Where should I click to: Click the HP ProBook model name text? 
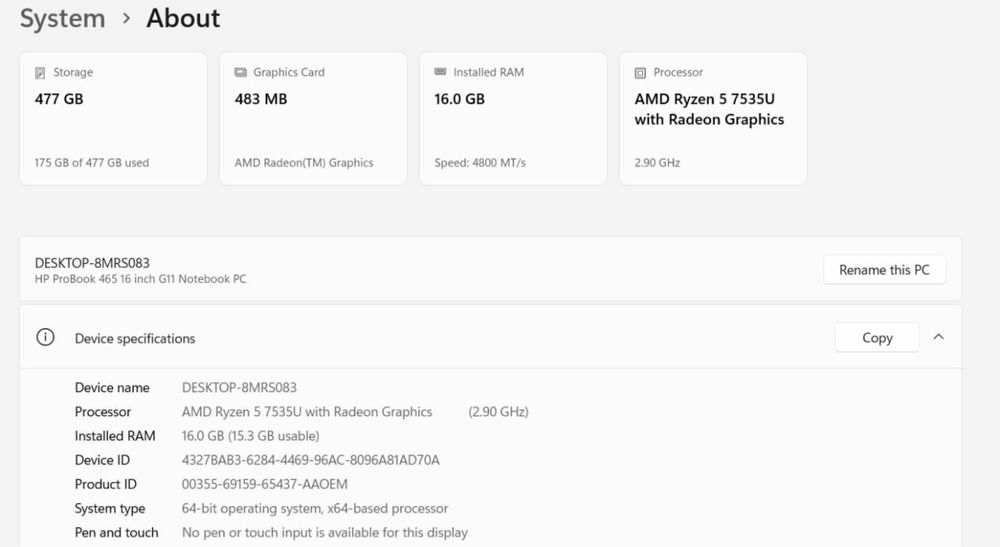coord(140,279)
